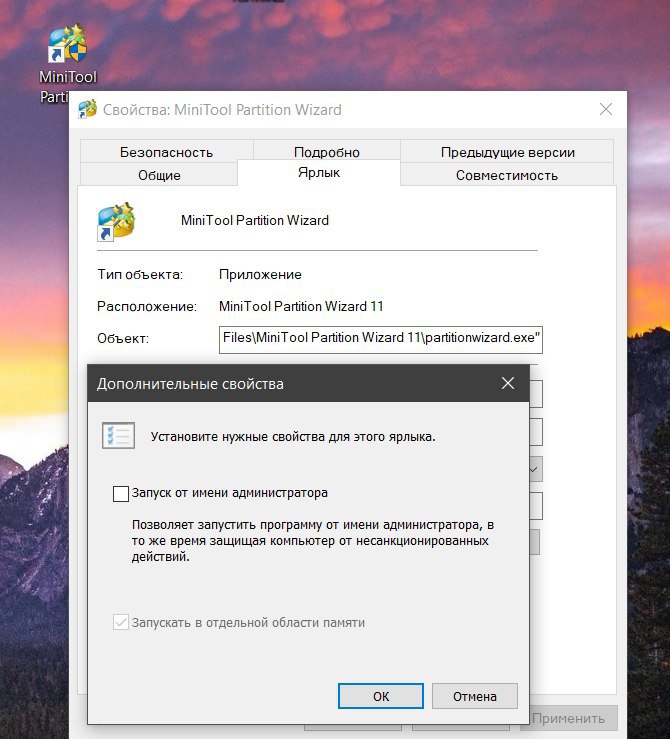670x739 pixels.
Task: Open the Подробно tab
Action: pos(327,152)
